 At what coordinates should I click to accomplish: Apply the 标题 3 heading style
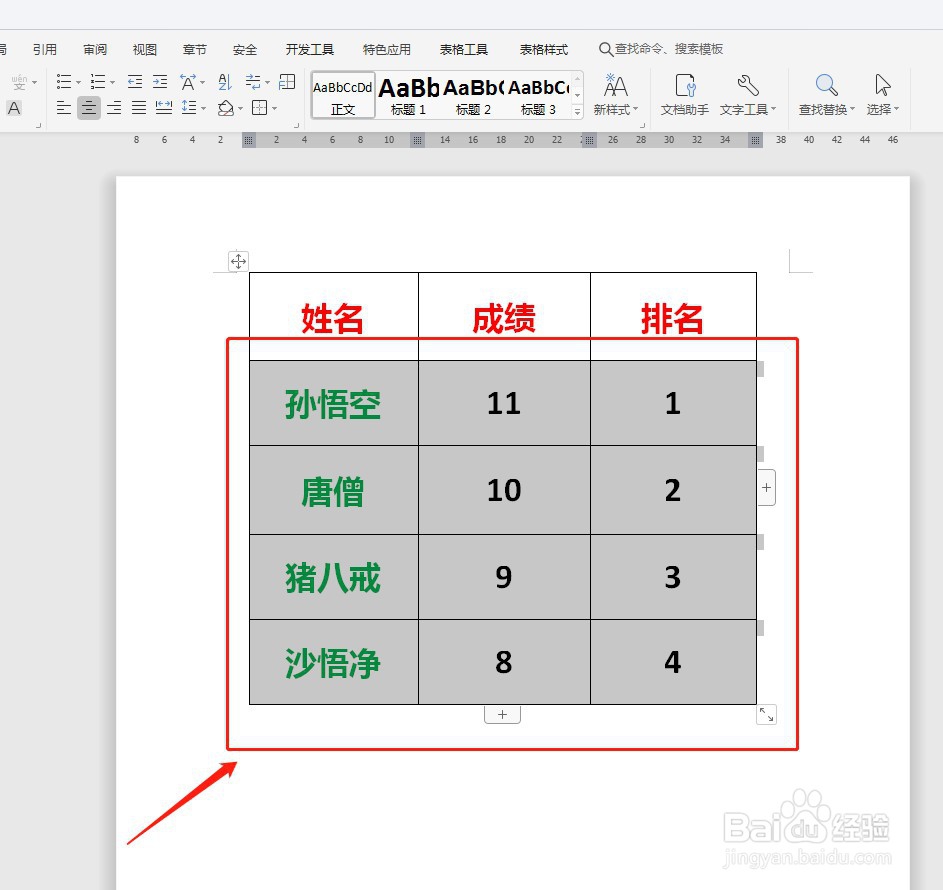click(538, 95)
